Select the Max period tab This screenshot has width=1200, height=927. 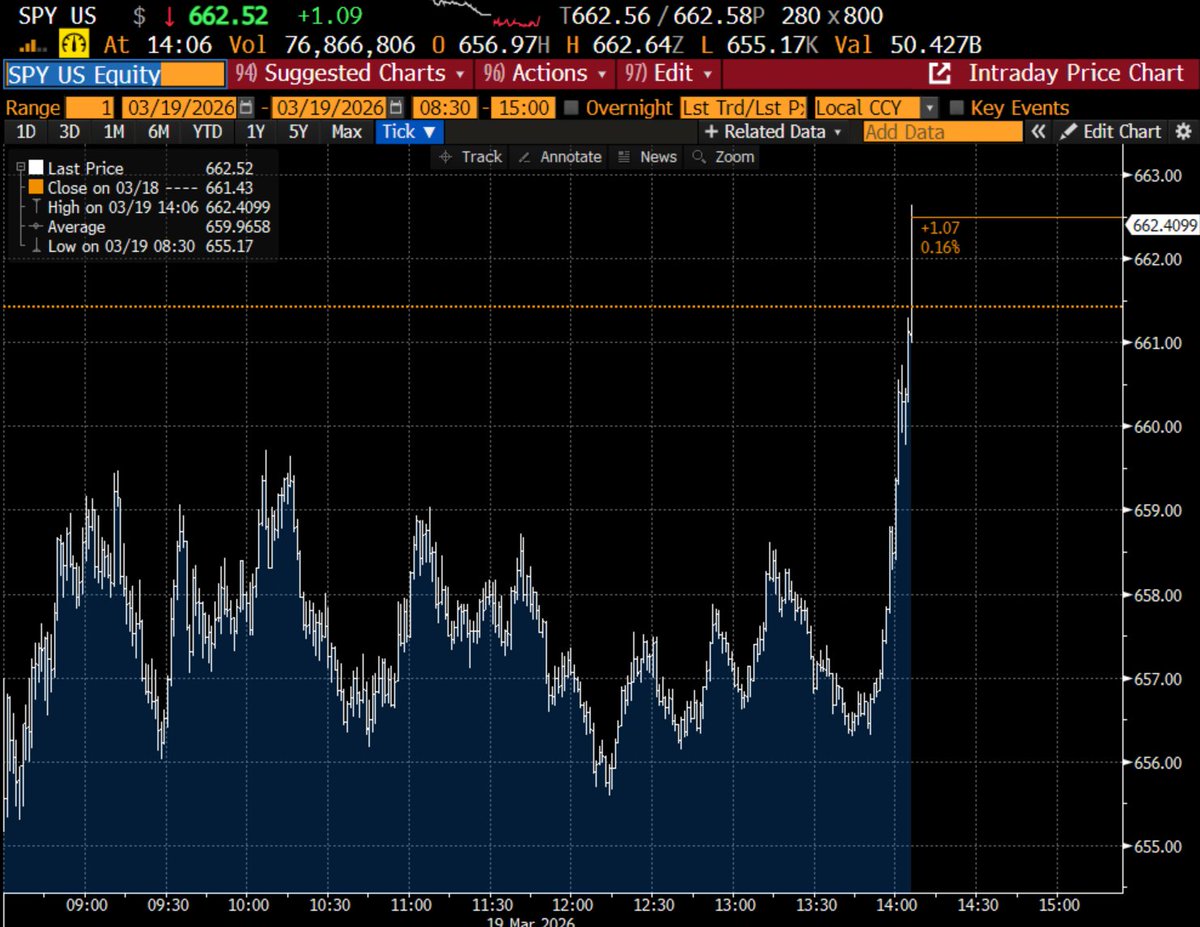347,131
